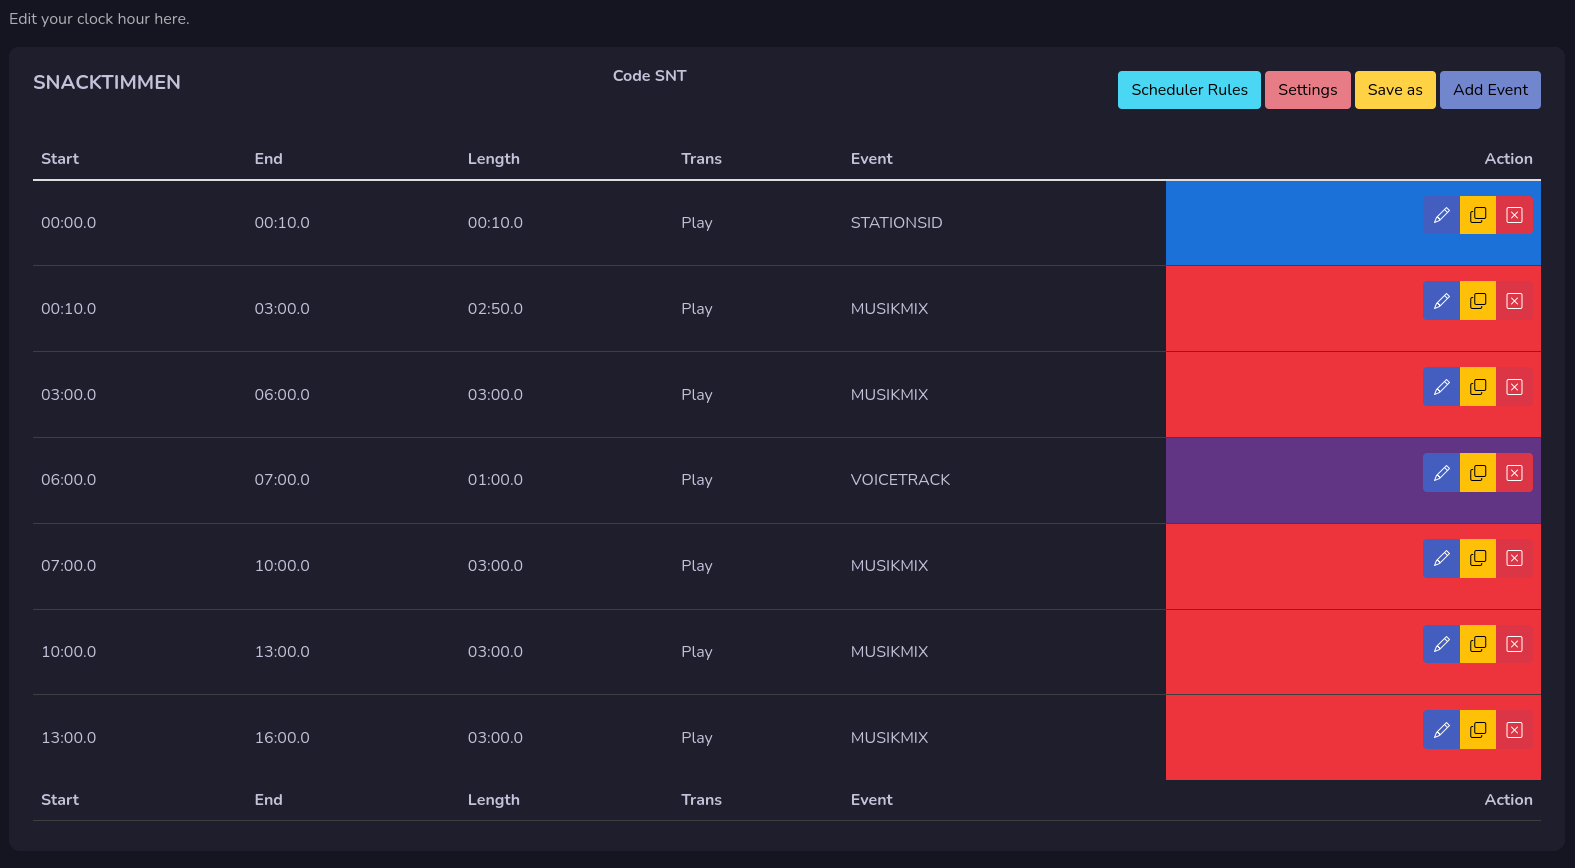Edit the MUSIKMIX event ending at 16:00.0
The image size is (1575, 868).
1441,730
